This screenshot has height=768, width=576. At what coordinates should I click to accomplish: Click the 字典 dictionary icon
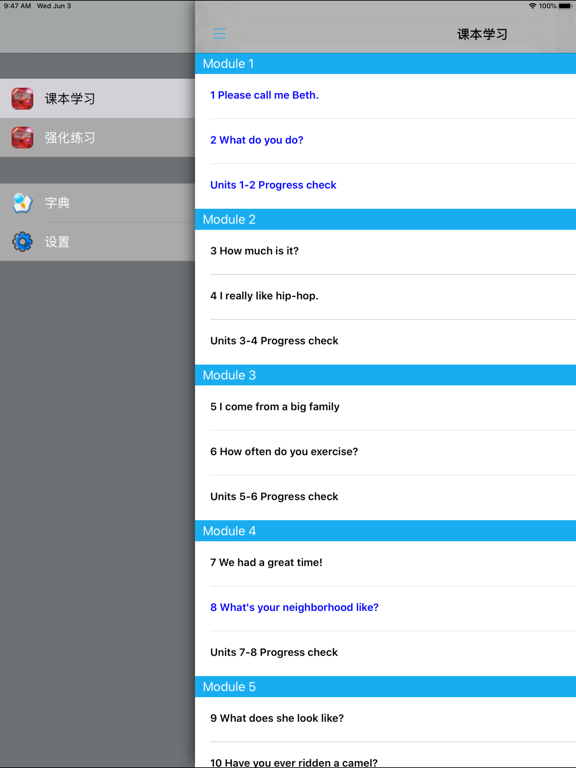pos(23,202)
